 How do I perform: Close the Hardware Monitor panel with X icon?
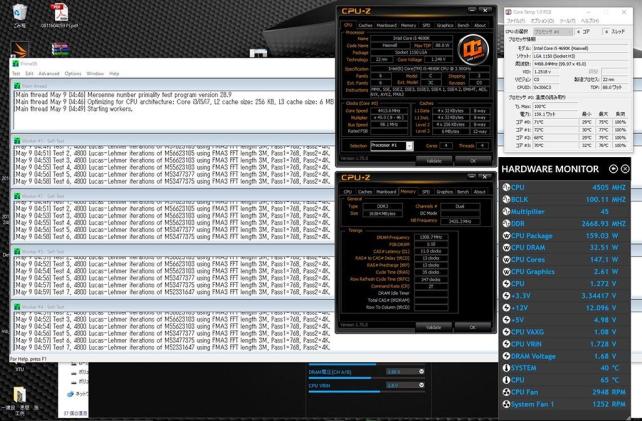coord(625,169)
